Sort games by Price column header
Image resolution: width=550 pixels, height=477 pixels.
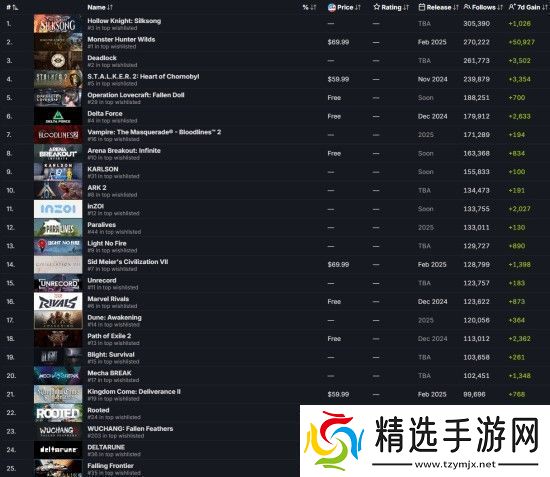tap(344, 7)
